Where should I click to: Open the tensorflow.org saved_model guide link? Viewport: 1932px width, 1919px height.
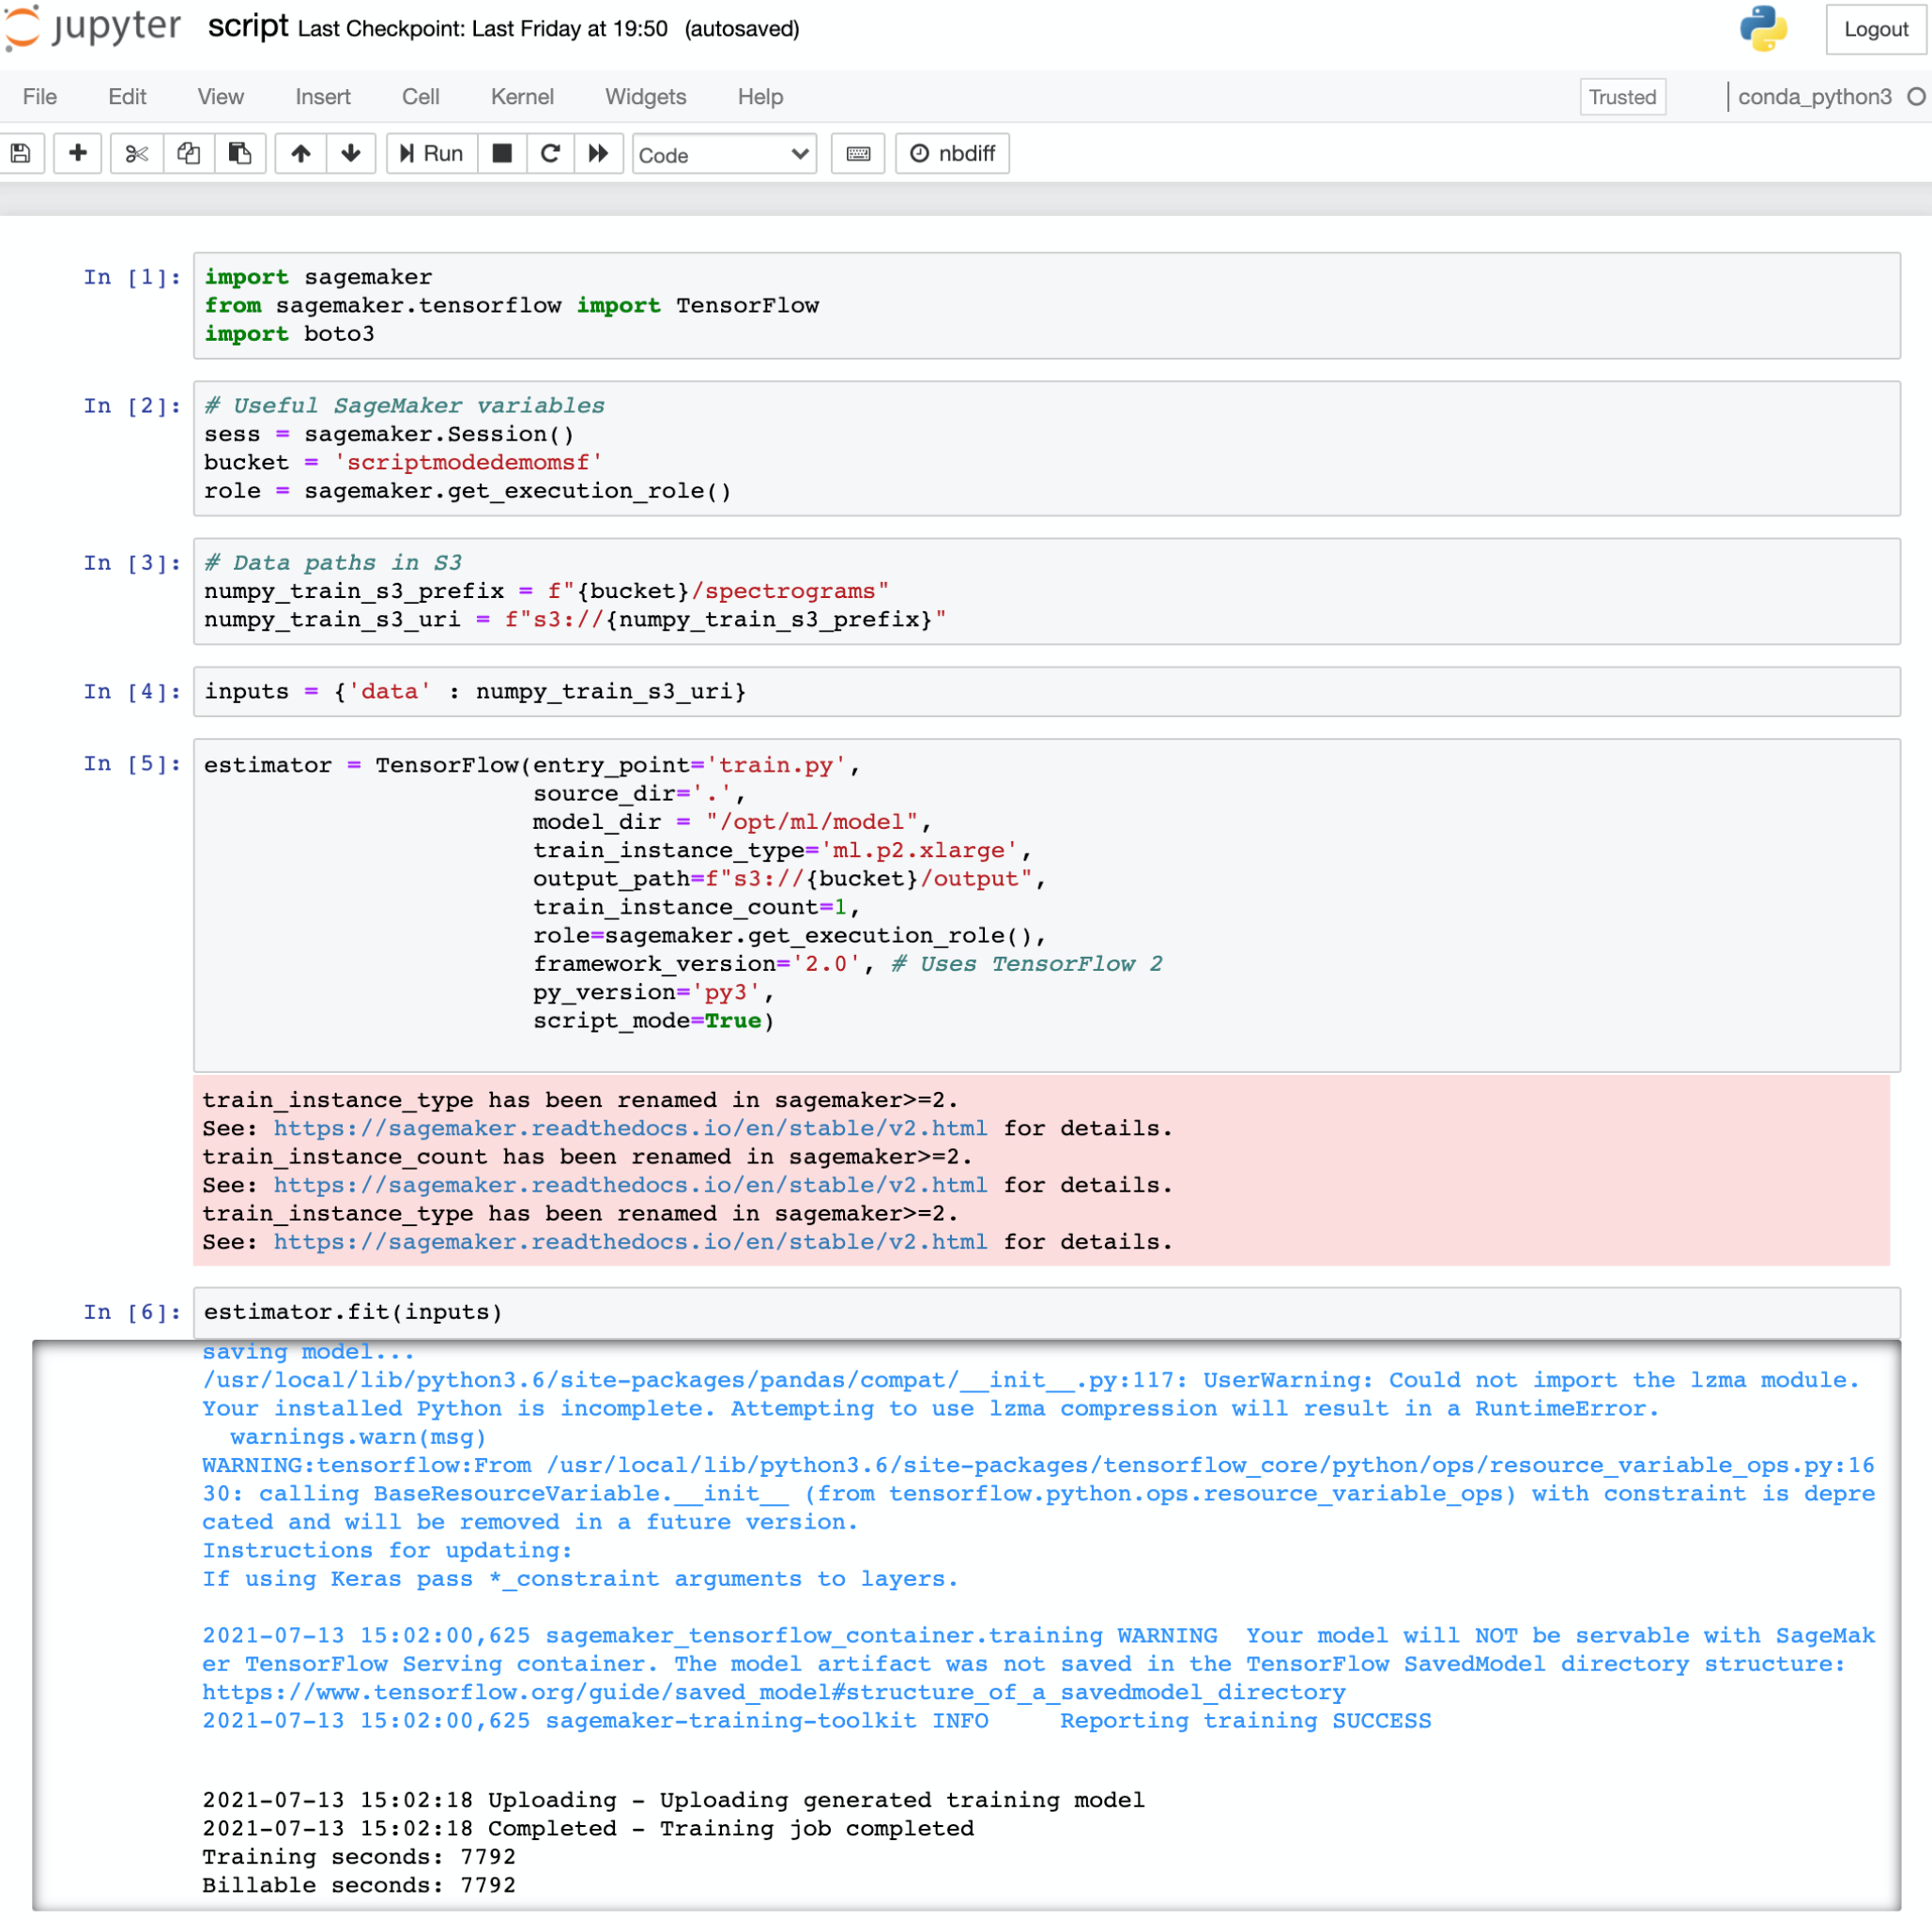click(774, 1692)
